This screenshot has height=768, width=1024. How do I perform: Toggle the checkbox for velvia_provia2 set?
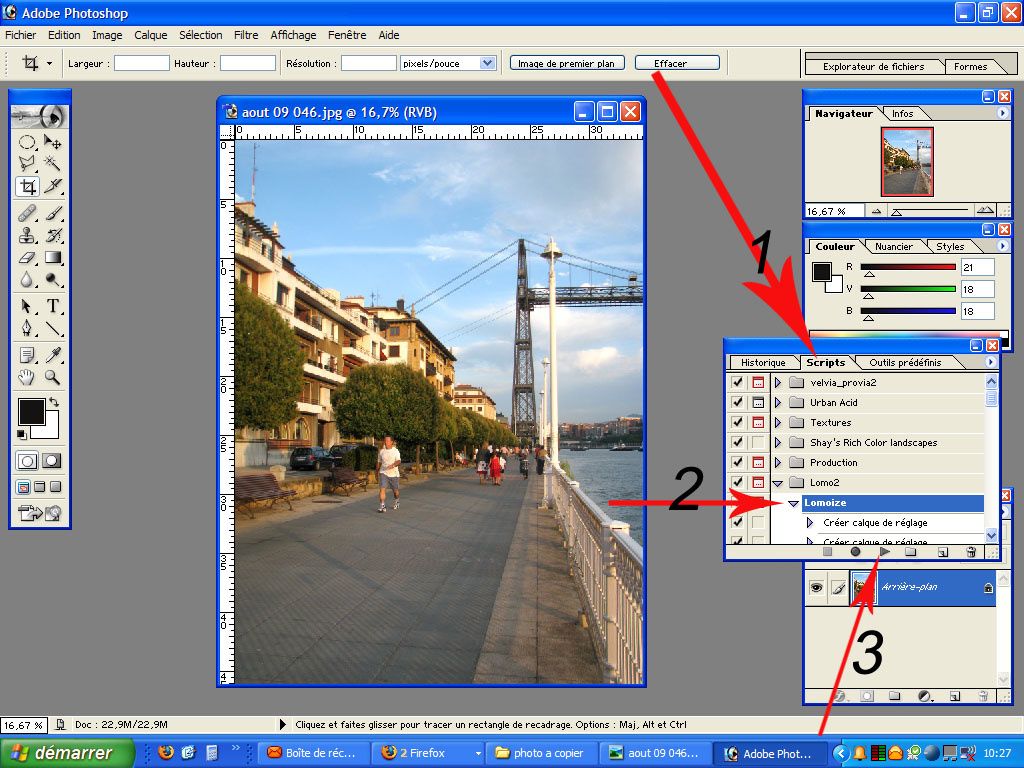click(x=737, y=383)
